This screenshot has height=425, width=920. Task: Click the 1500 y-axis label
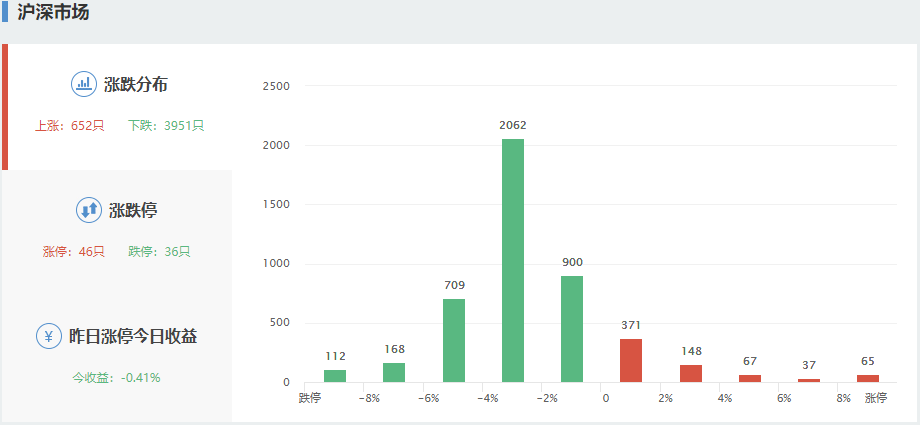(x=276, y=205)
